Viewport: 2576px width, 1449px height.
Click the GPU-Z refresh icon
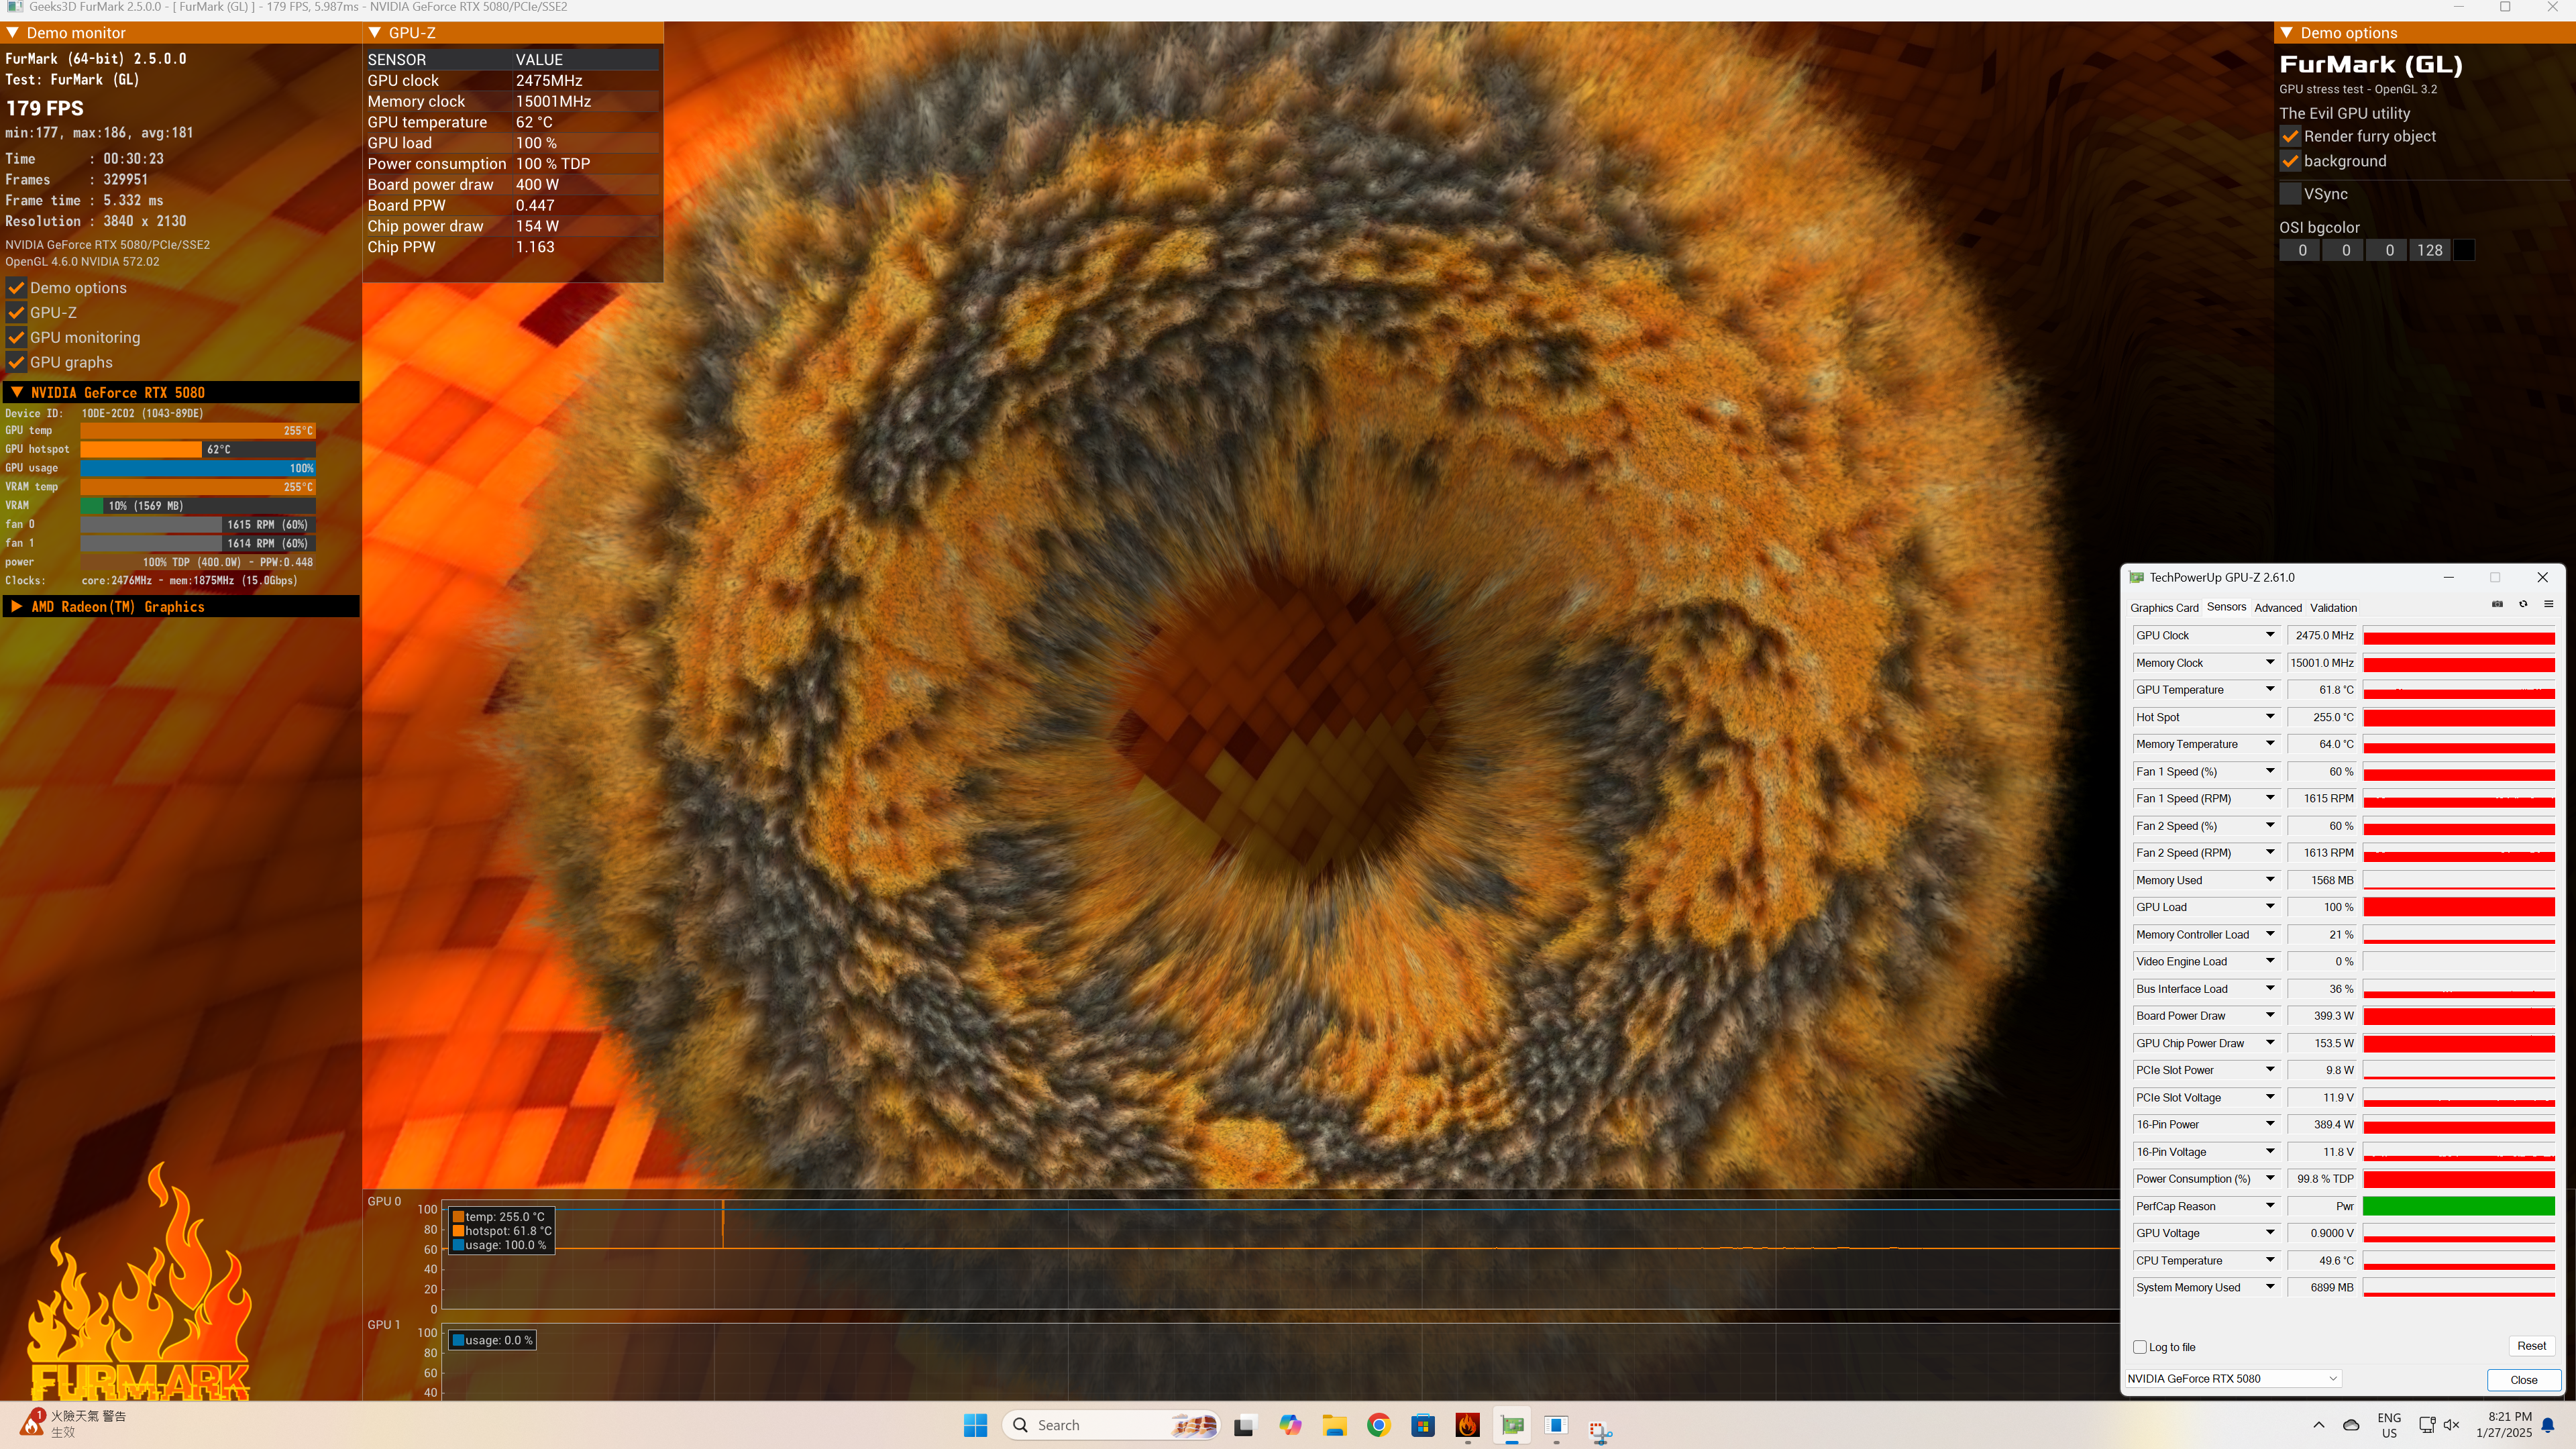tap(2523, 604)
